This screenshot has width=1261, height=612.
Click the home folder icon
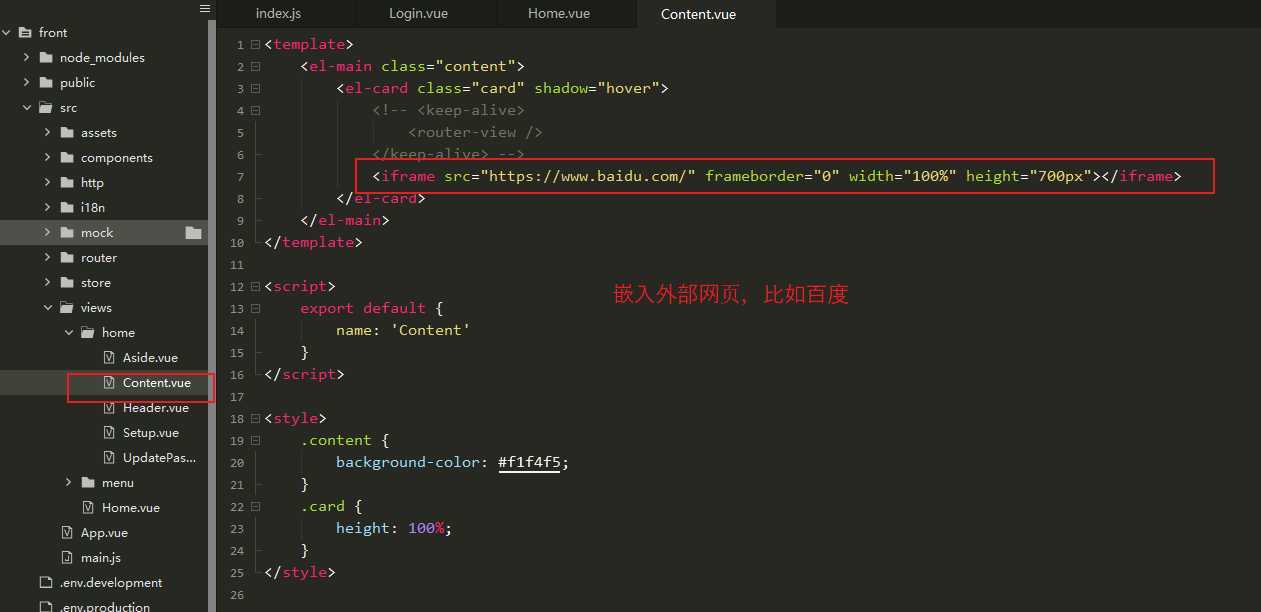pyautogui.click(x=88, y=333)
